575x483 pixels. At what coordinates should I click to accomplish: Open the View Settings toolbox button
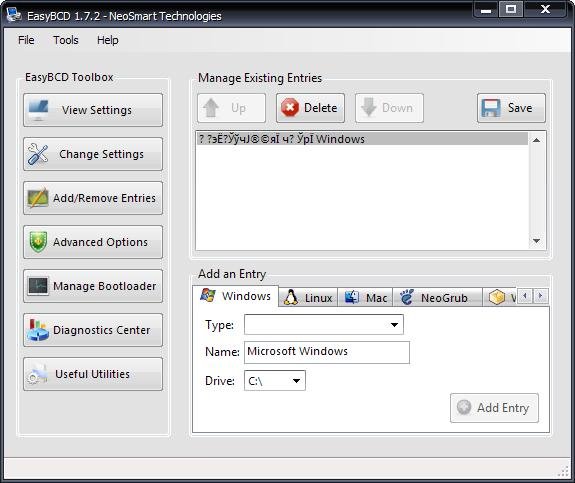93,110
